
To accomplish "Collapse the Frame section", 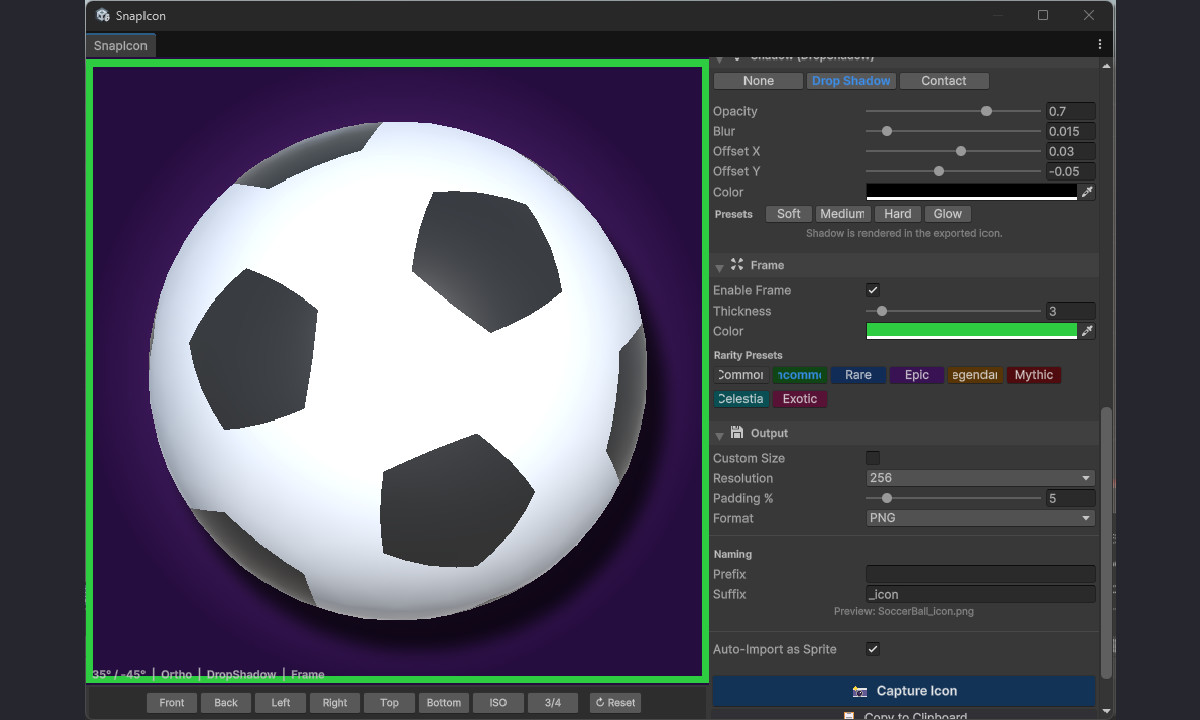I will click(720, 267).
